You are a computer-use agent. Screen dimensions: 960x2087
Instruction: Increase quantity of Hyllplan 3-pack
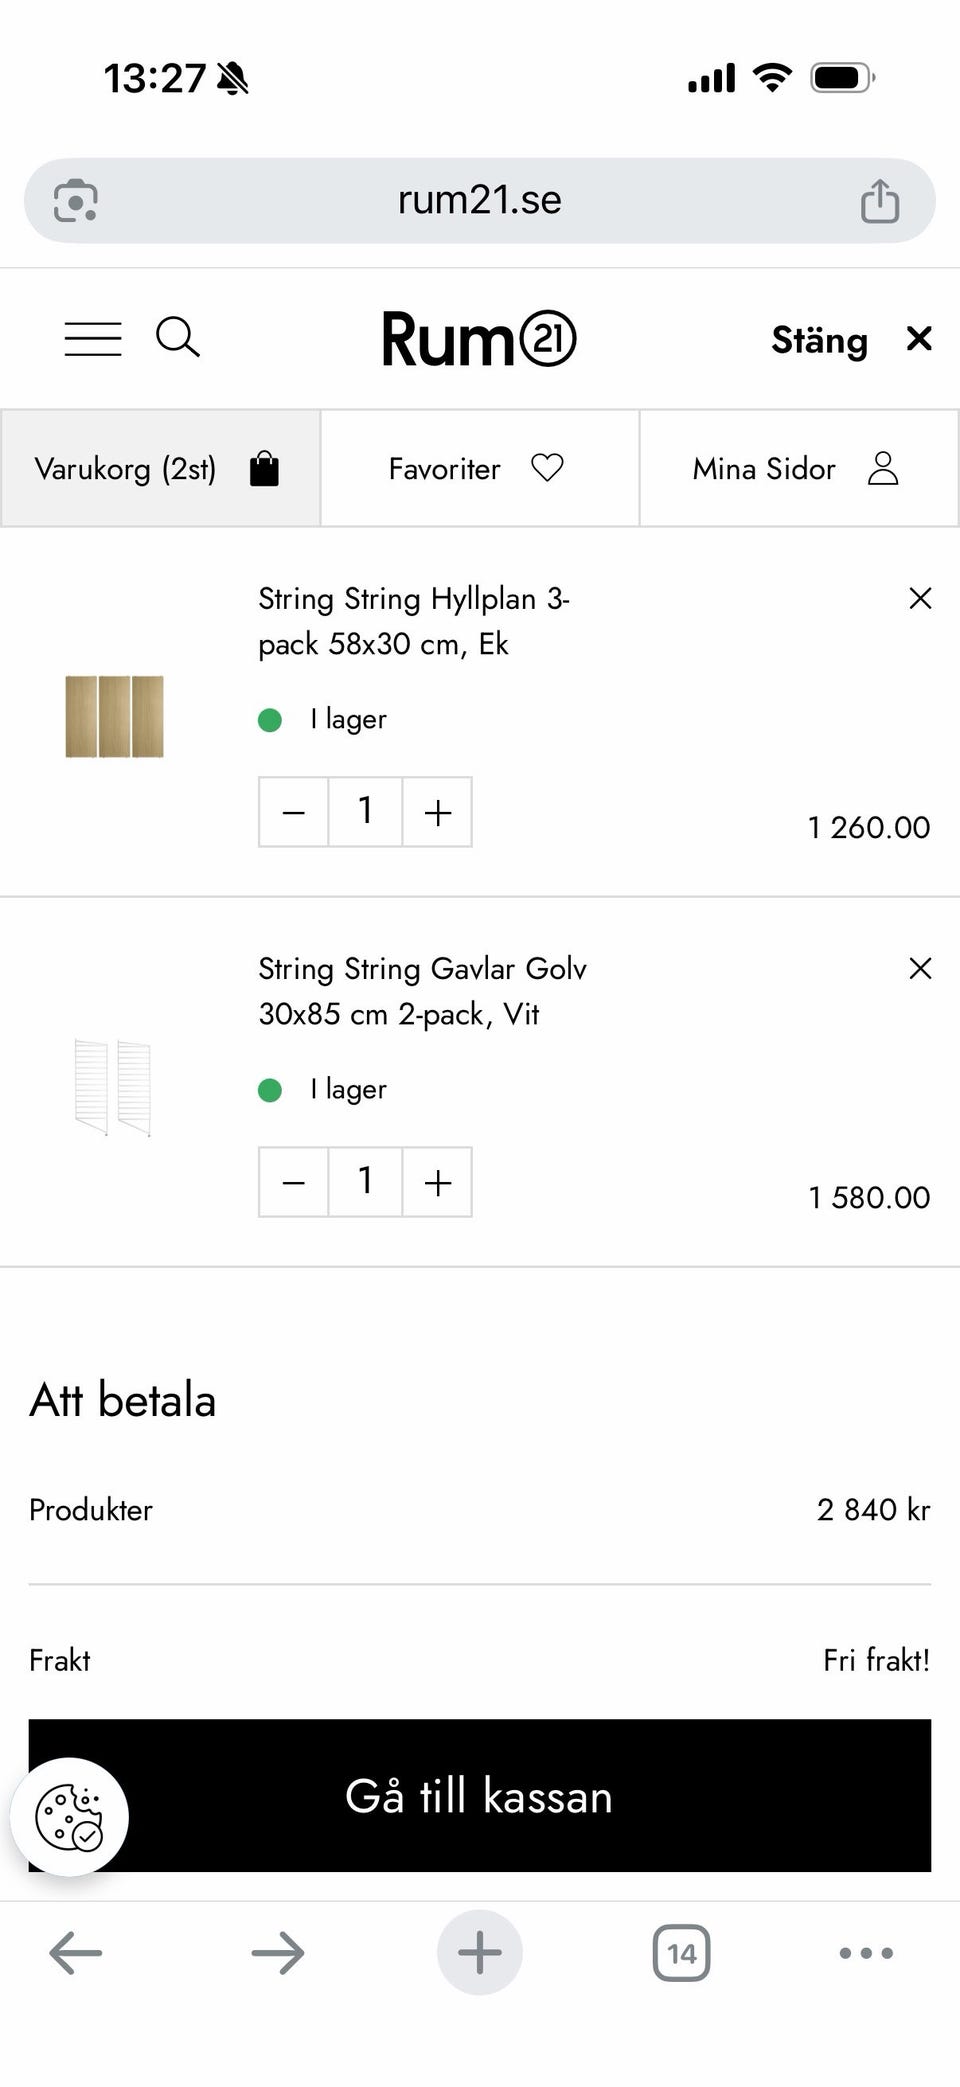click(x=437, y=812)
